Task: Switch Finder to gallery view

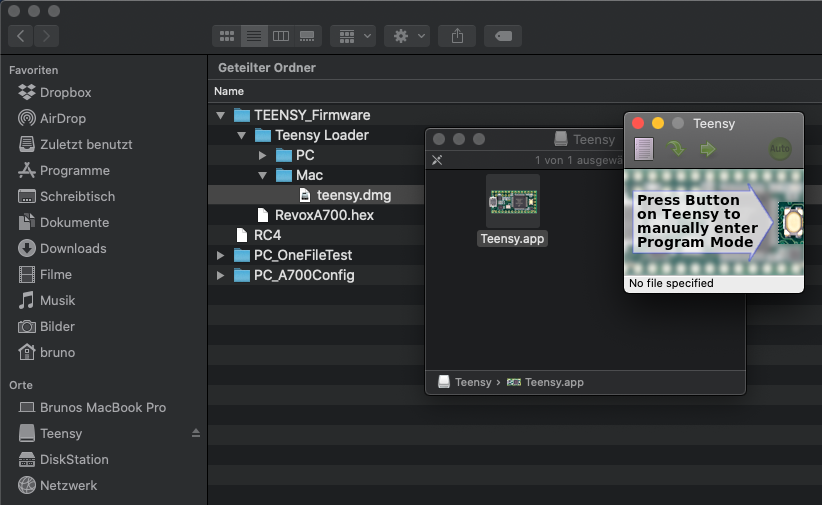Action: tap(308, 36)
